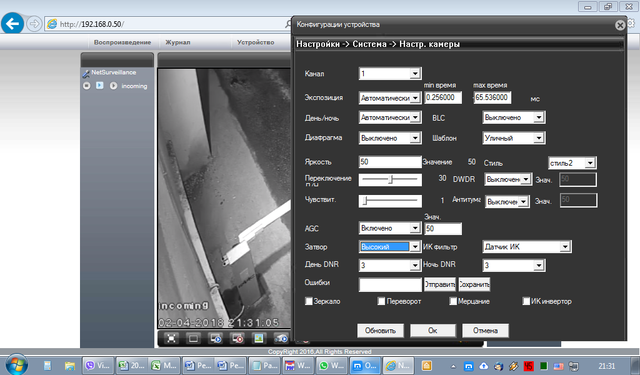
Task: Open the Журнал menu tab
Action: click(x=178, y=42)
